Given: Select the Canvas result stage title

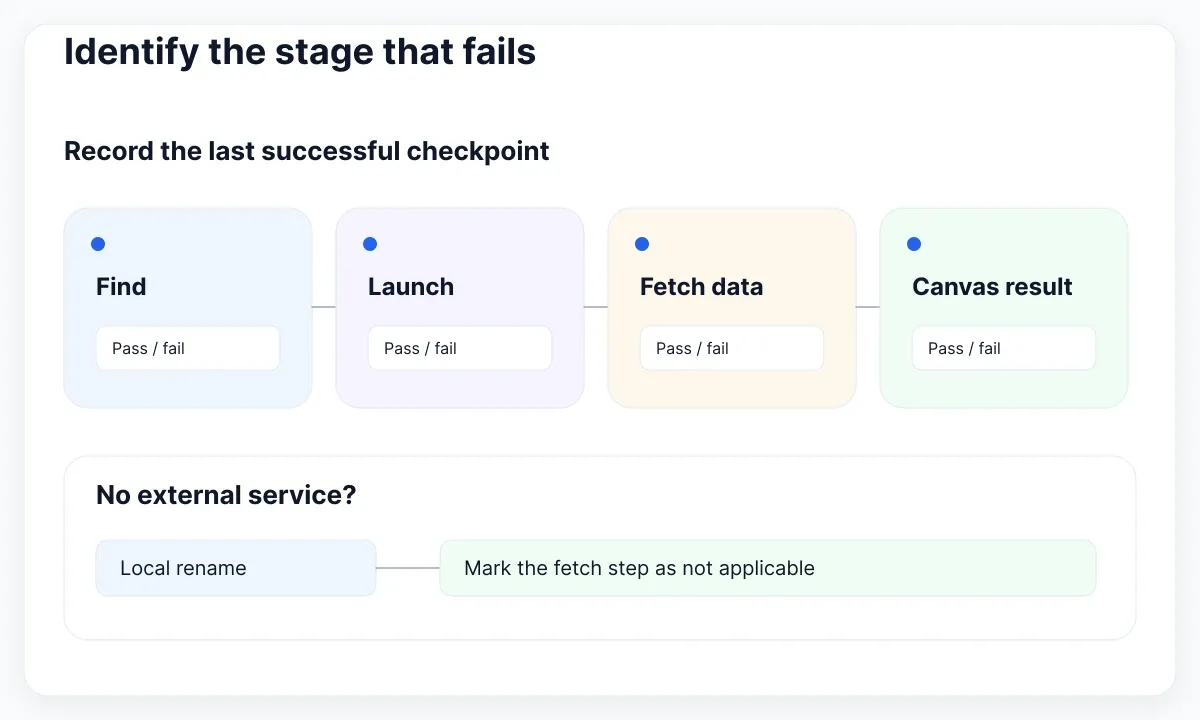Looking at the screenshot, I should tap(992, 287).
